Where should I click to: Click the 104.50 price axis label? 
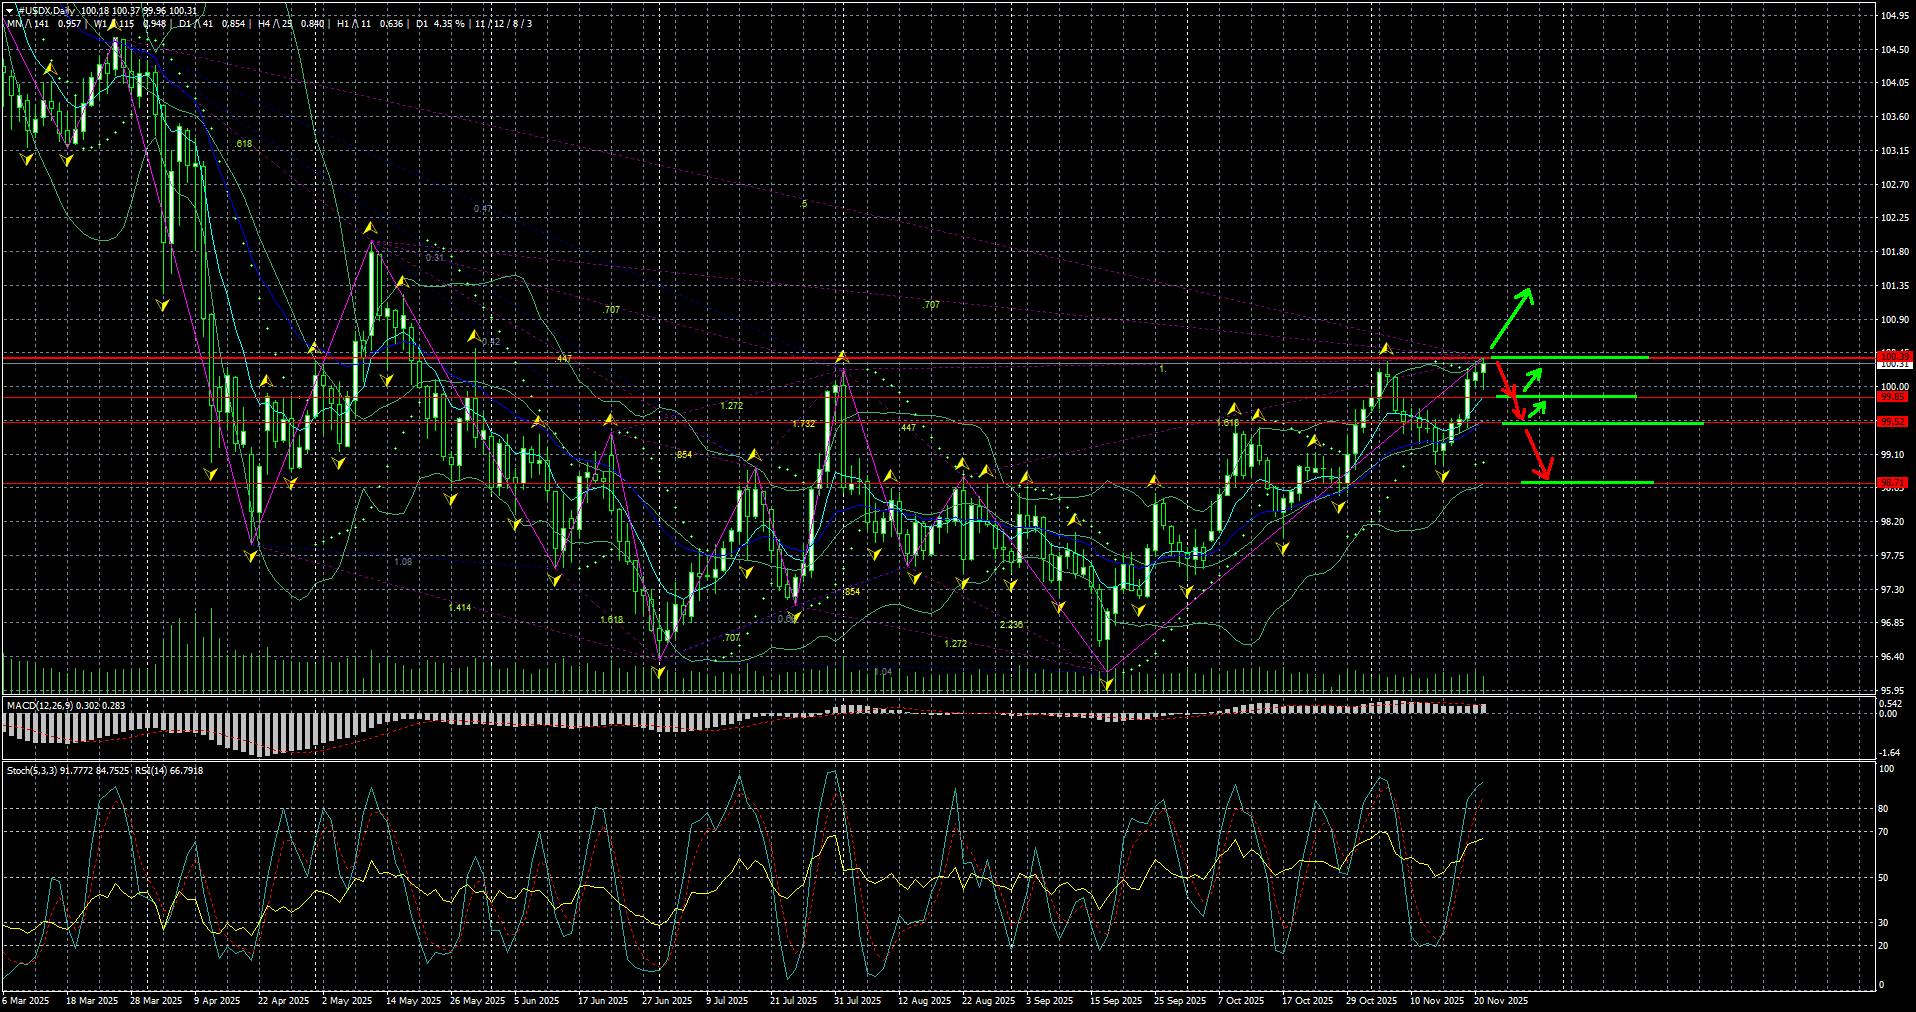click(1894, 49)
